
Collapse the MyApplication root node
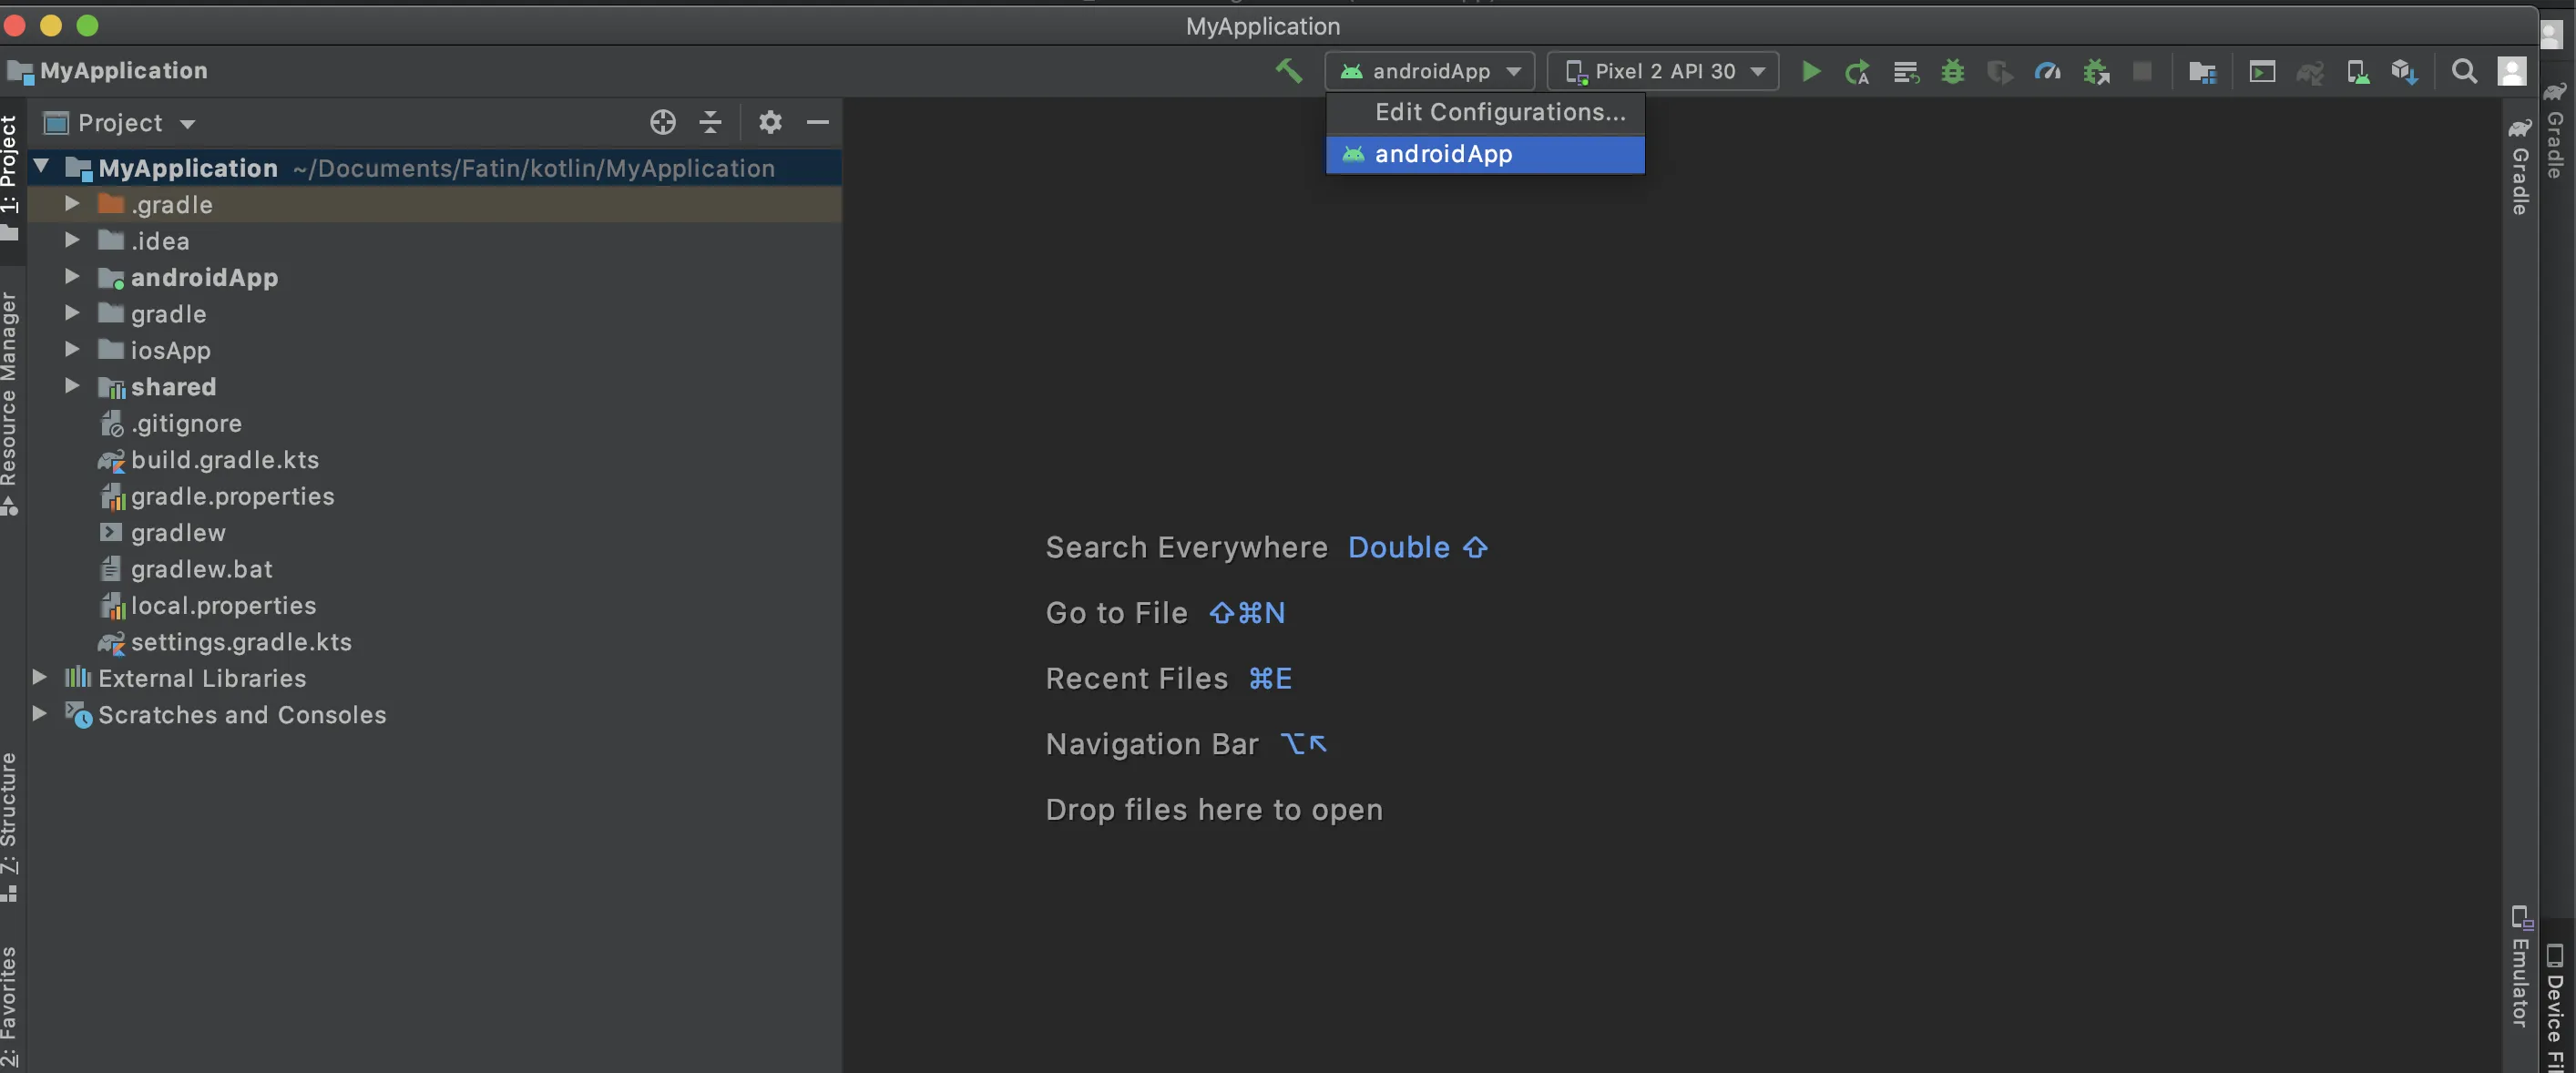41,166
